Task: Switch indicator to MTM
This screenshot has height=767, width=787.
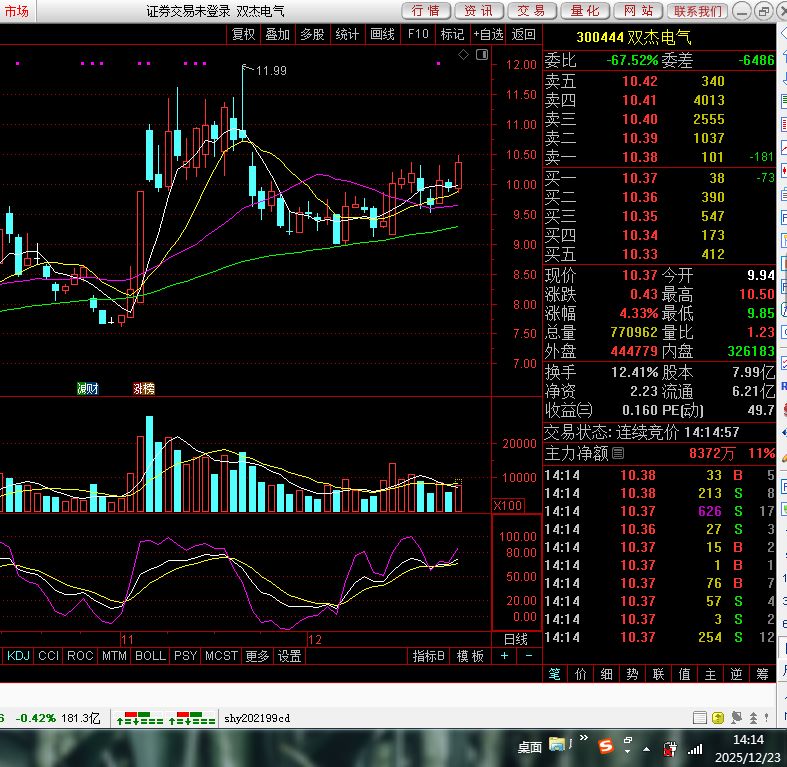Action: pyautogui.click(x=114, y=656)
